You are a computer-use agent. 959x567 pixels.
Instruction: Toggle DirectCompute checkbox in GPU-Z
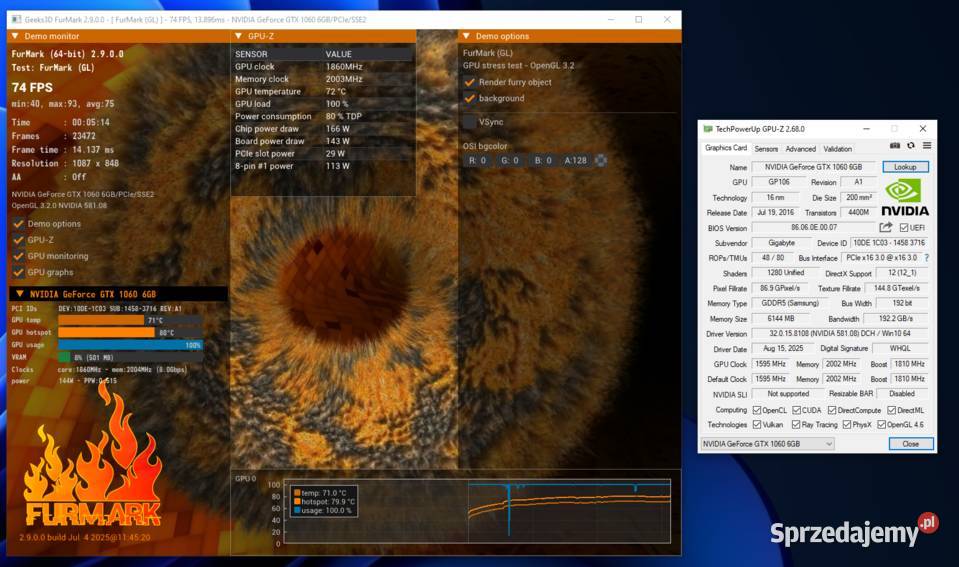coord(832,410)
